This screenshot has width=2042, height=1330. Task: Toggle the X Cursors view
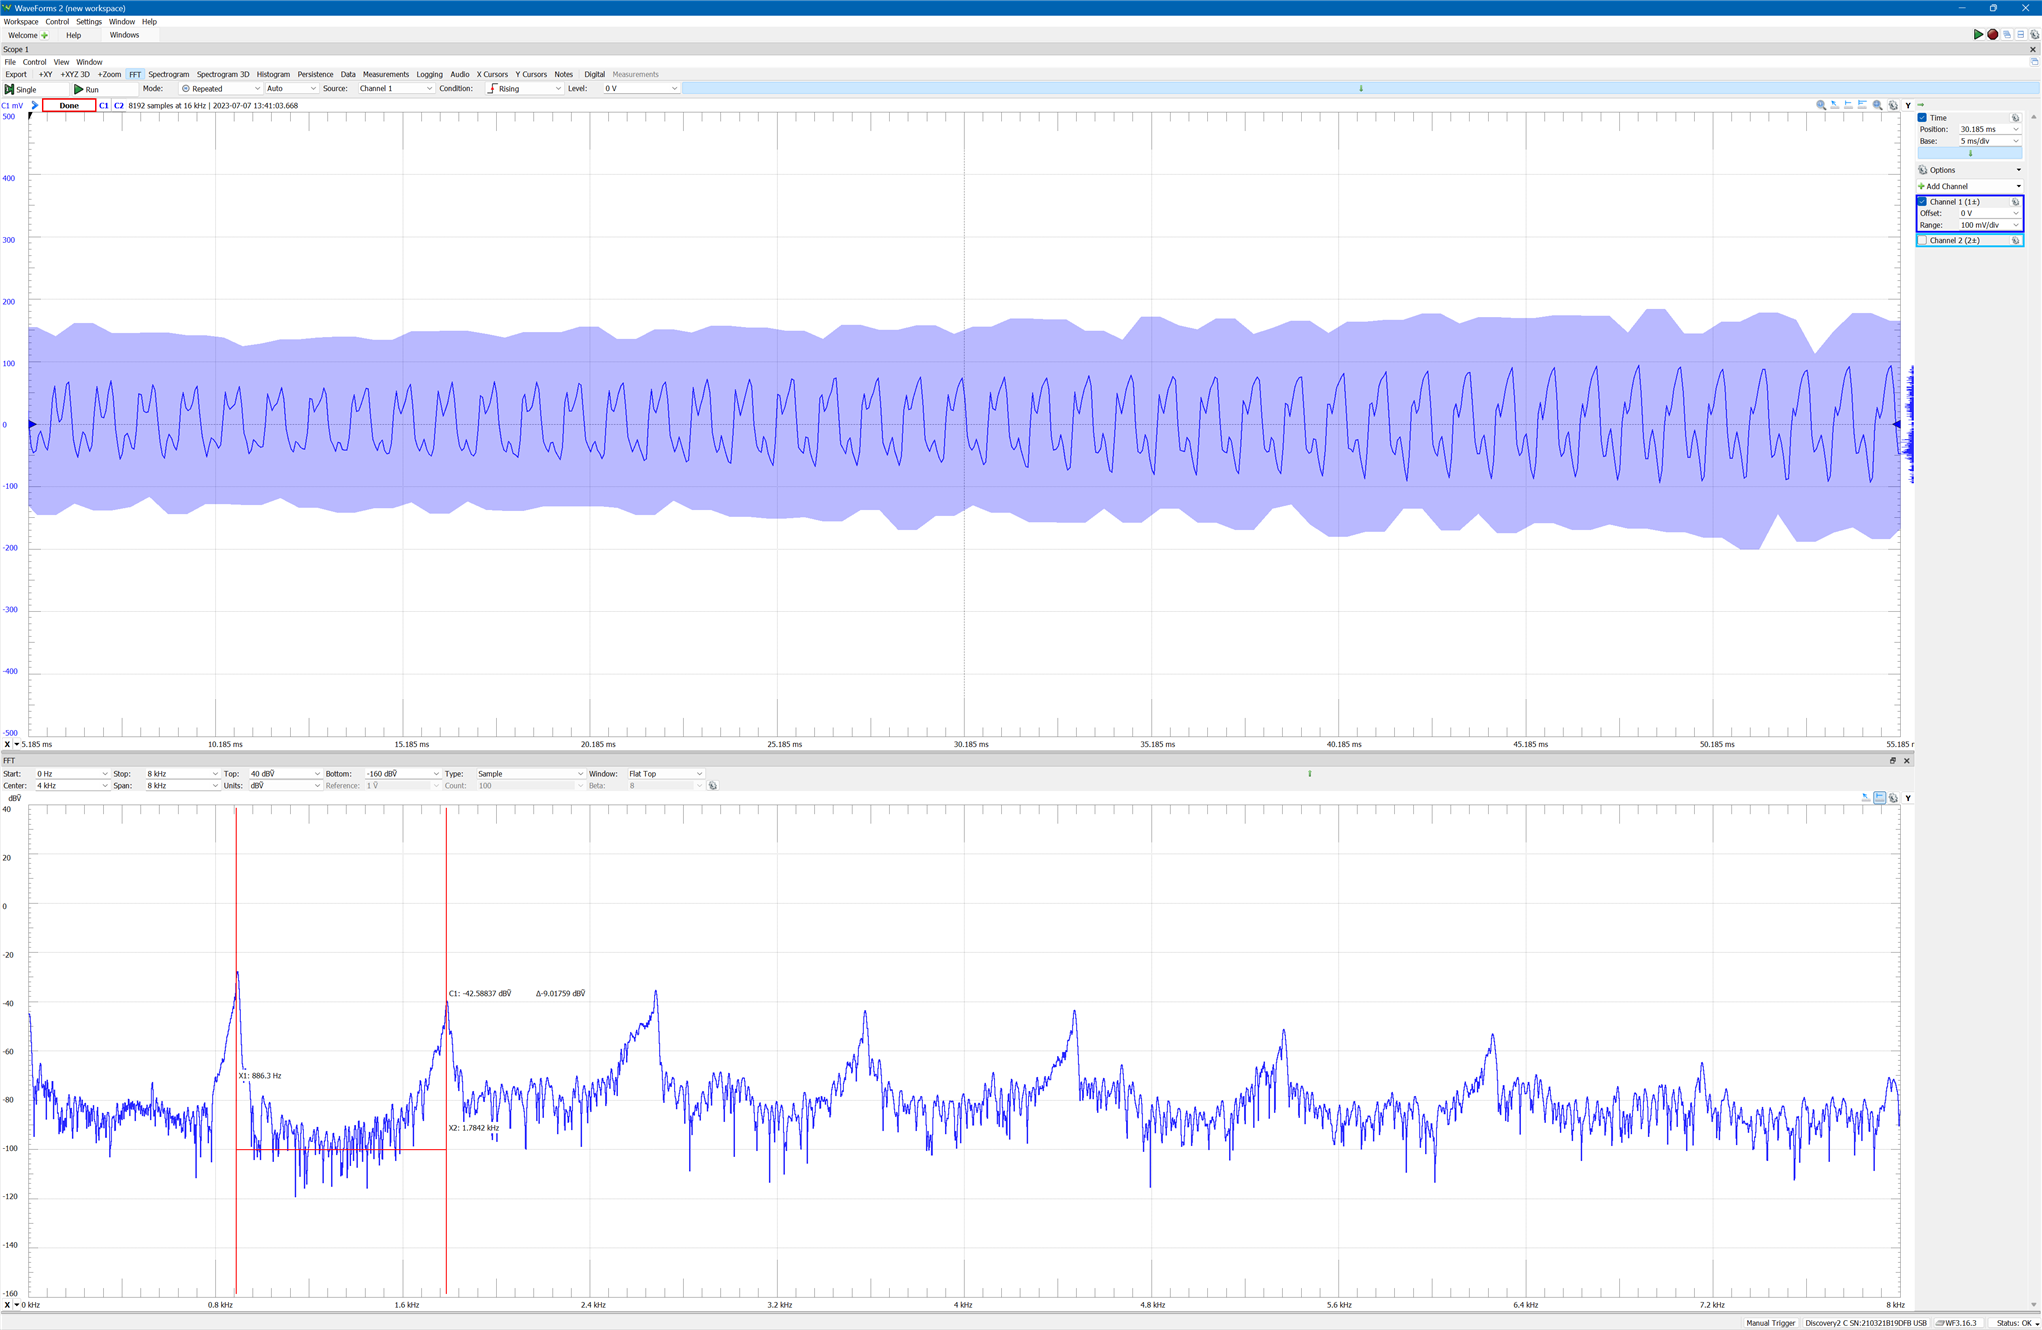[x=492, y=75]
